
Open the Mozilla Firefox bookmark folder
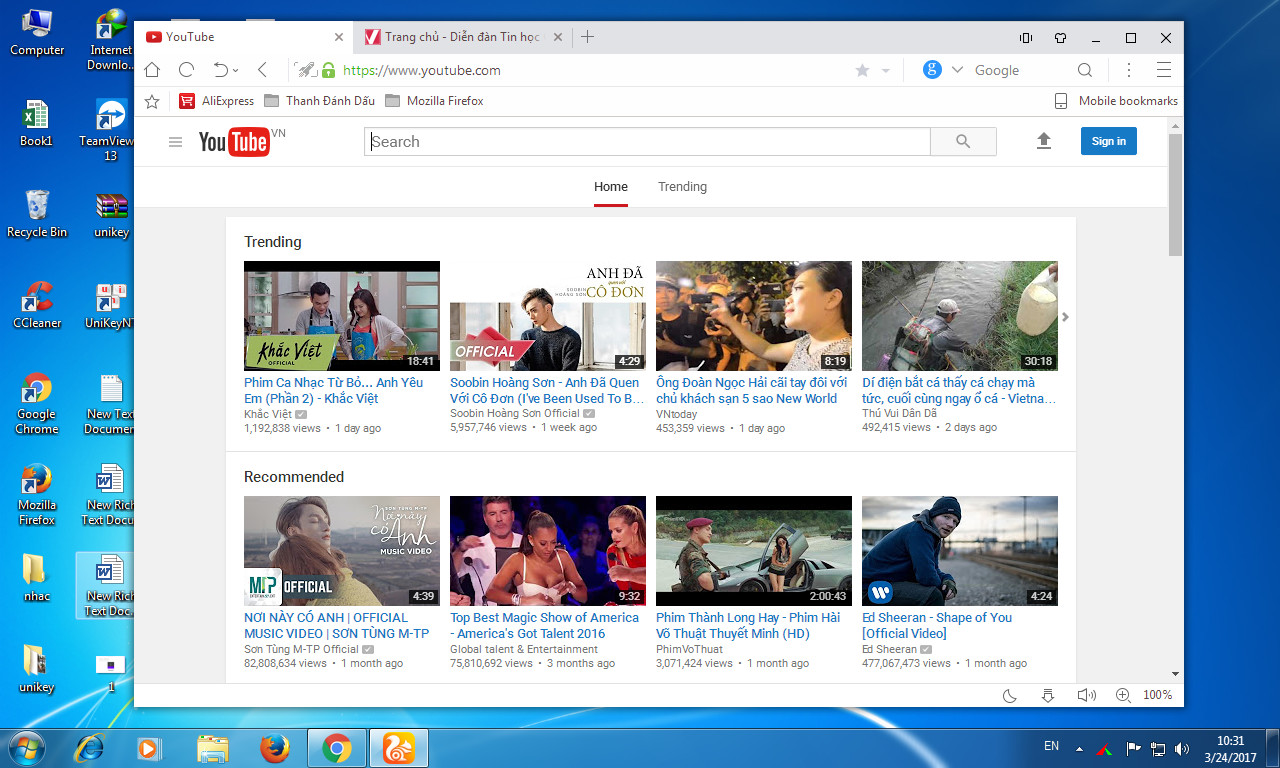tap(434, 101)
